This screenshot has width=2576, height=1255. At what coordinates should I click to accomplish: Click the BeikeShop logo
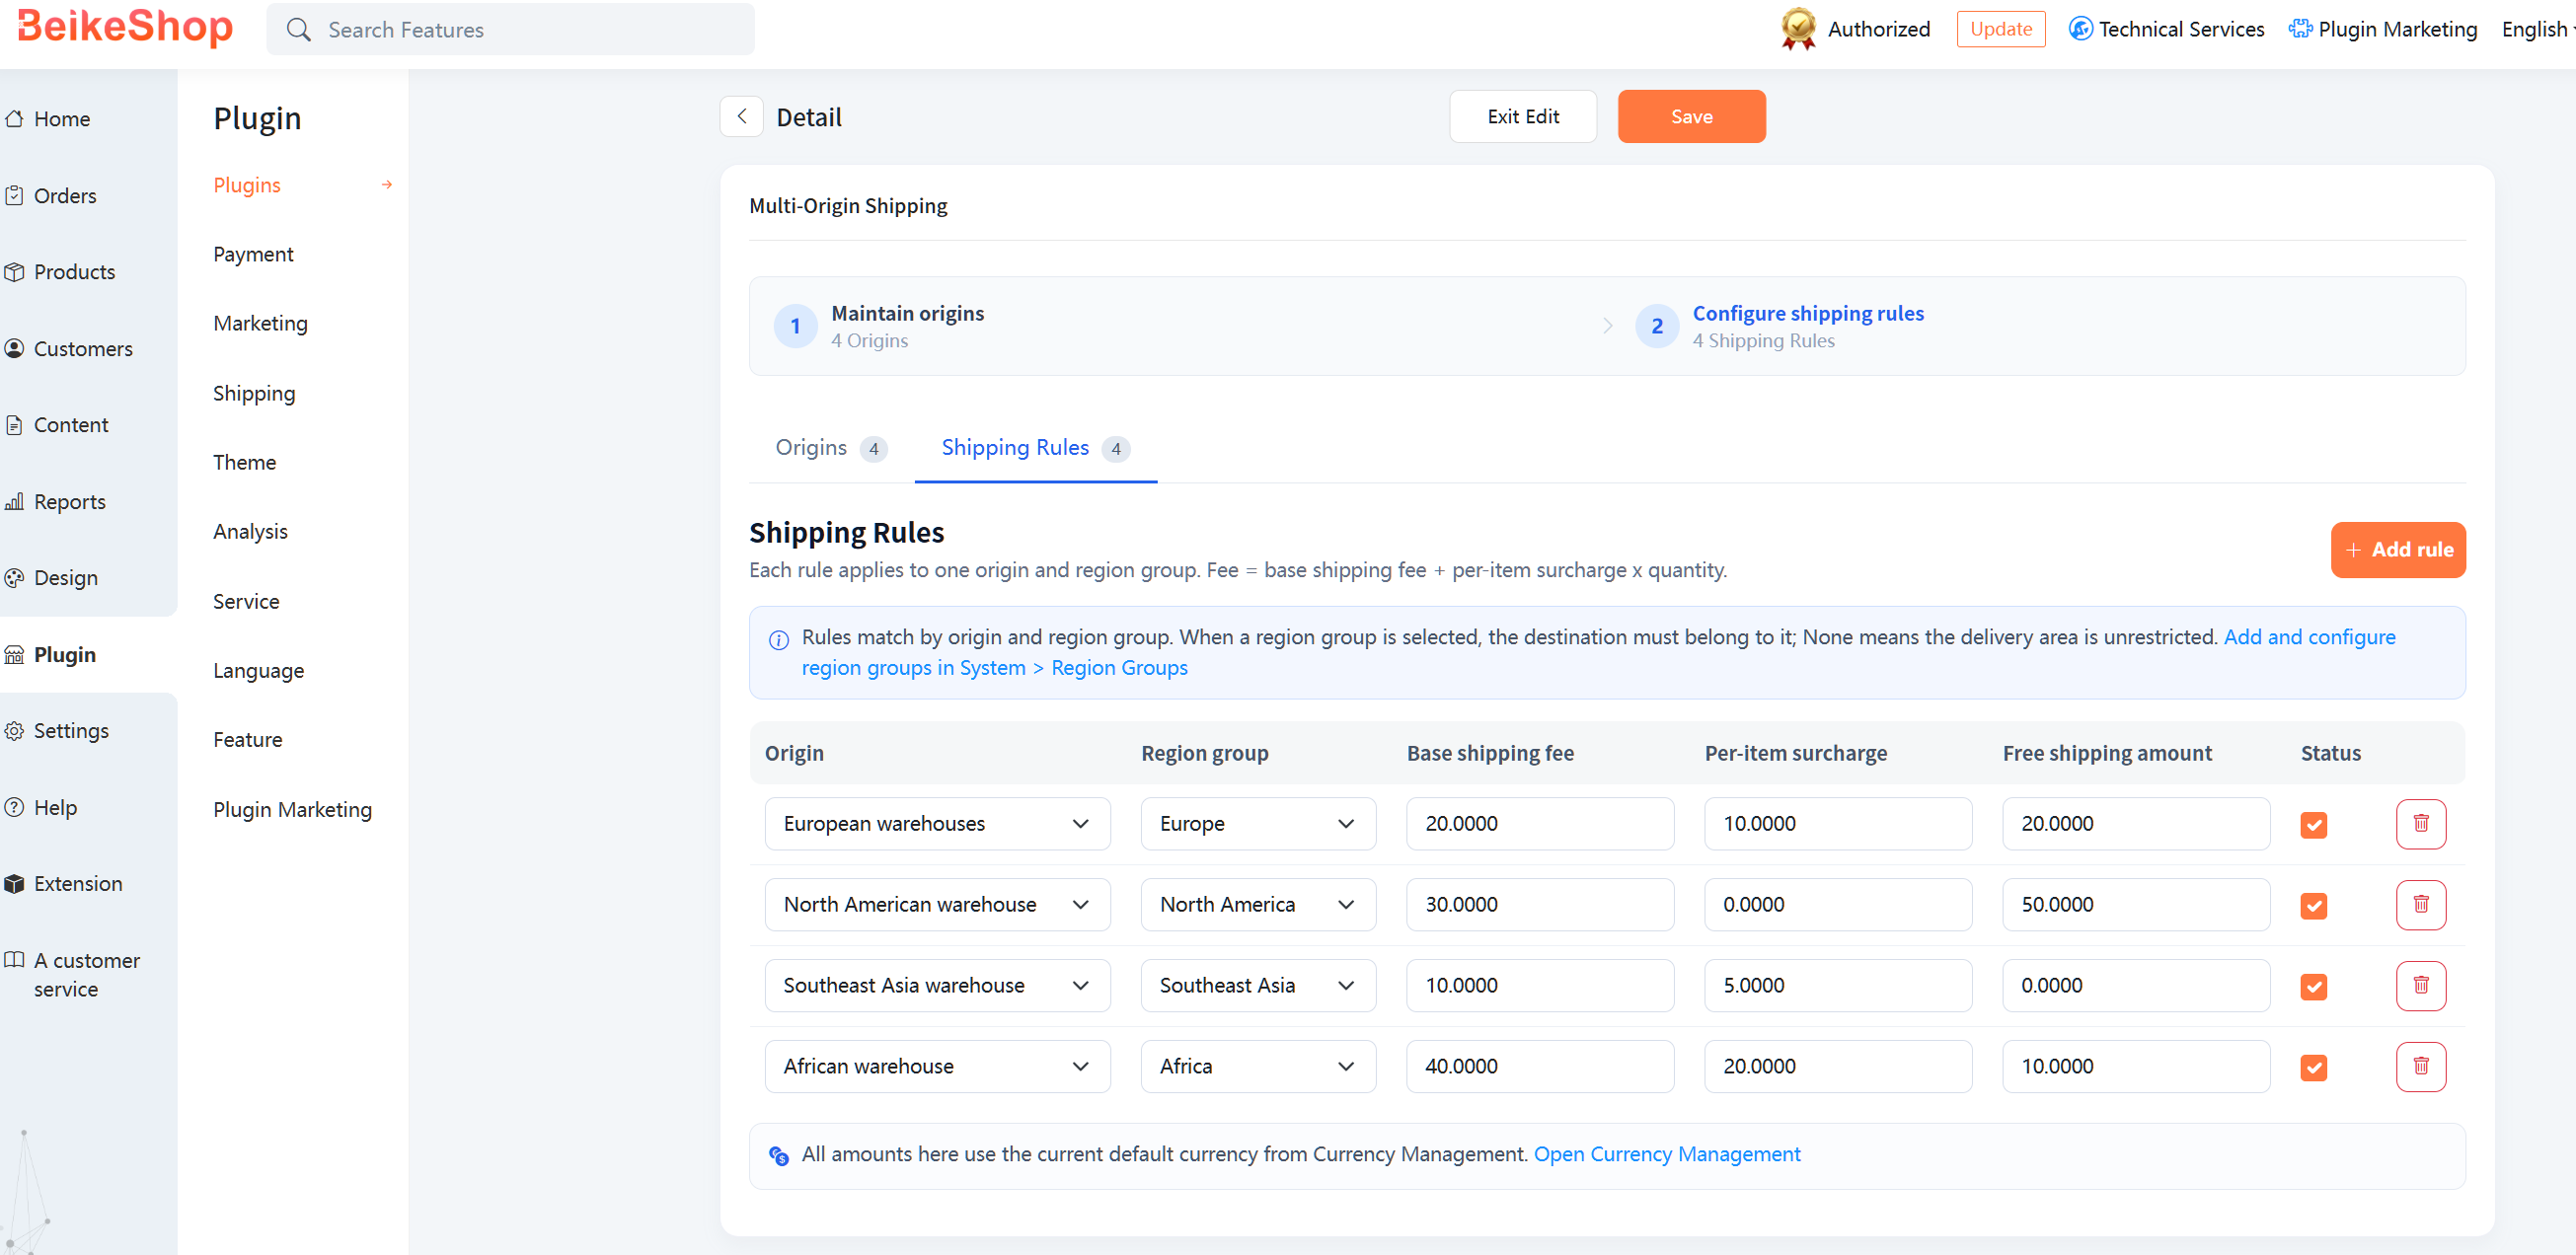click(x=125, y=27)
